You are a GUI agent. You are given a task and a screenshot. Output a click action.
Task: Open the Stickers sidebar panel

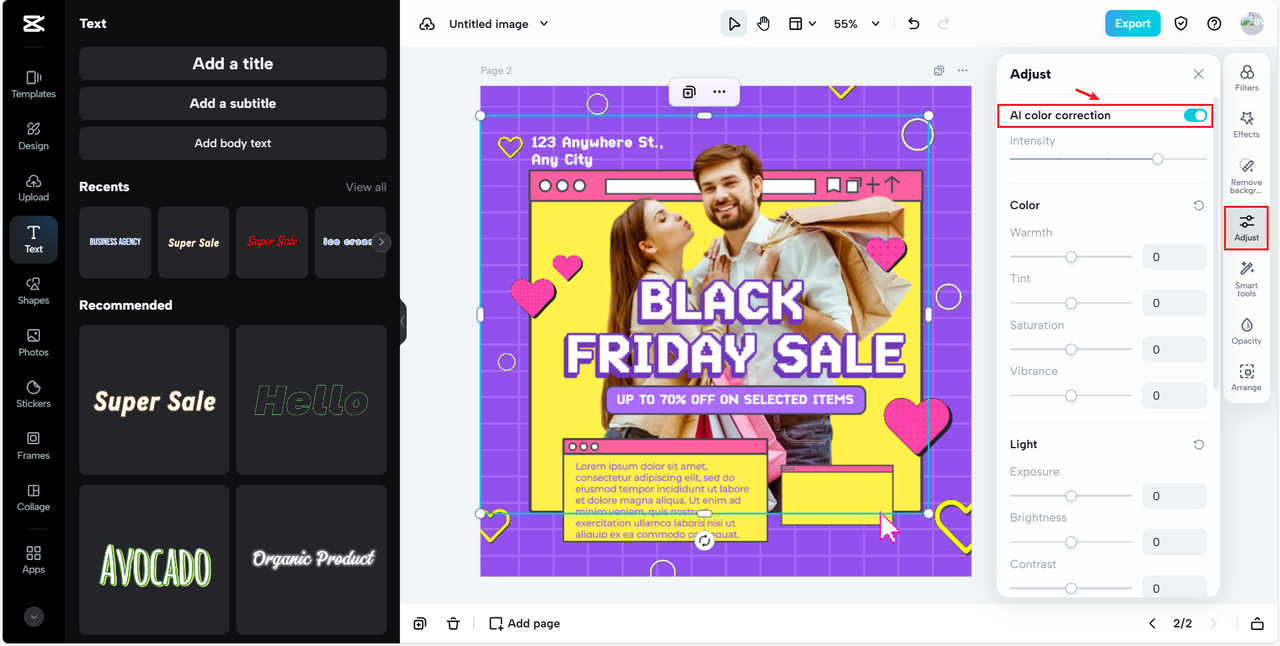click(x=33, y=394)
